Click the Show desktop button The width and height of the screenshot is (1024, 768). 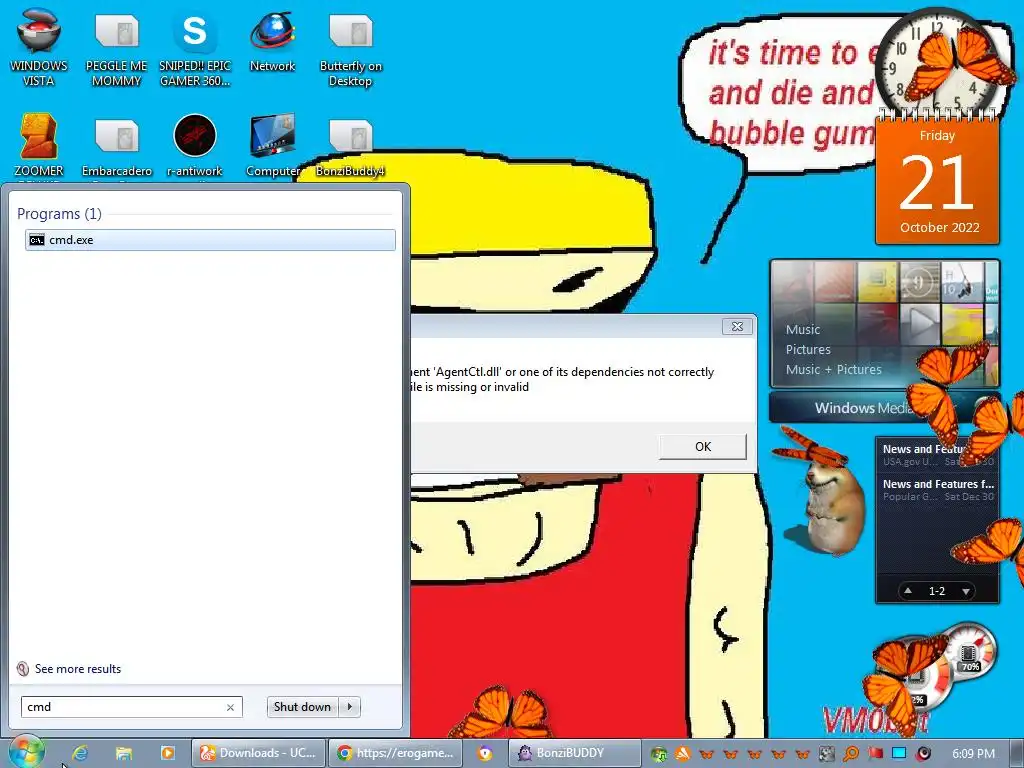coord(1016,753)
